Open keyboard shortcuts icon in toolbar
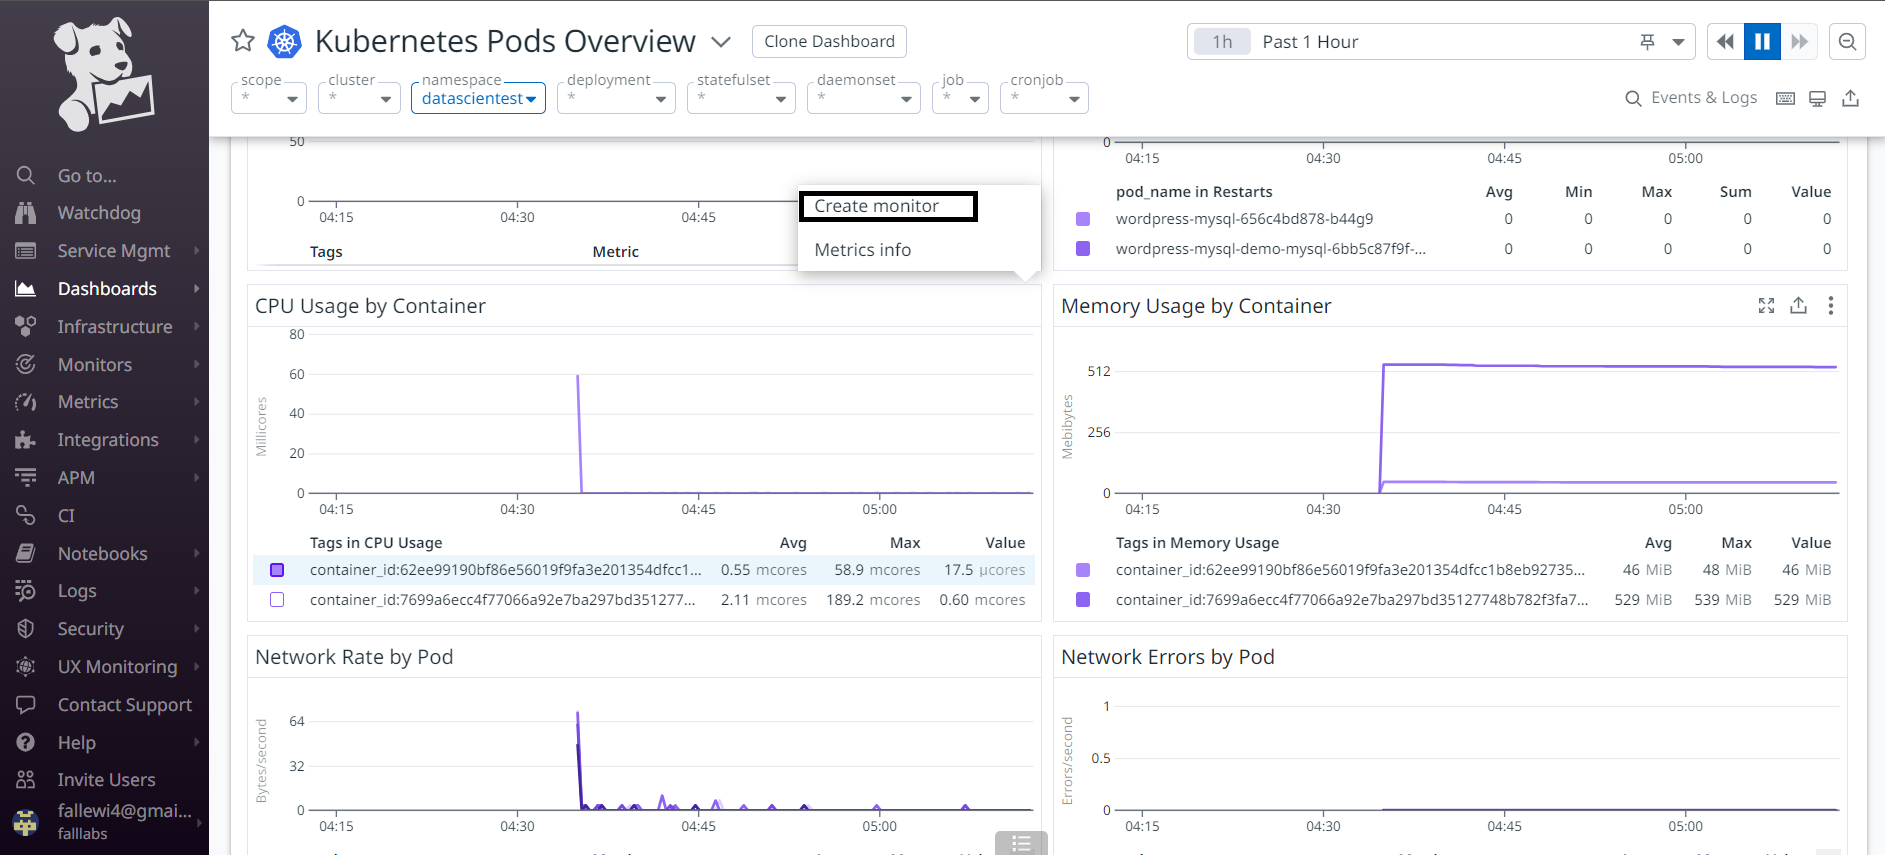 pos(1785,98)
